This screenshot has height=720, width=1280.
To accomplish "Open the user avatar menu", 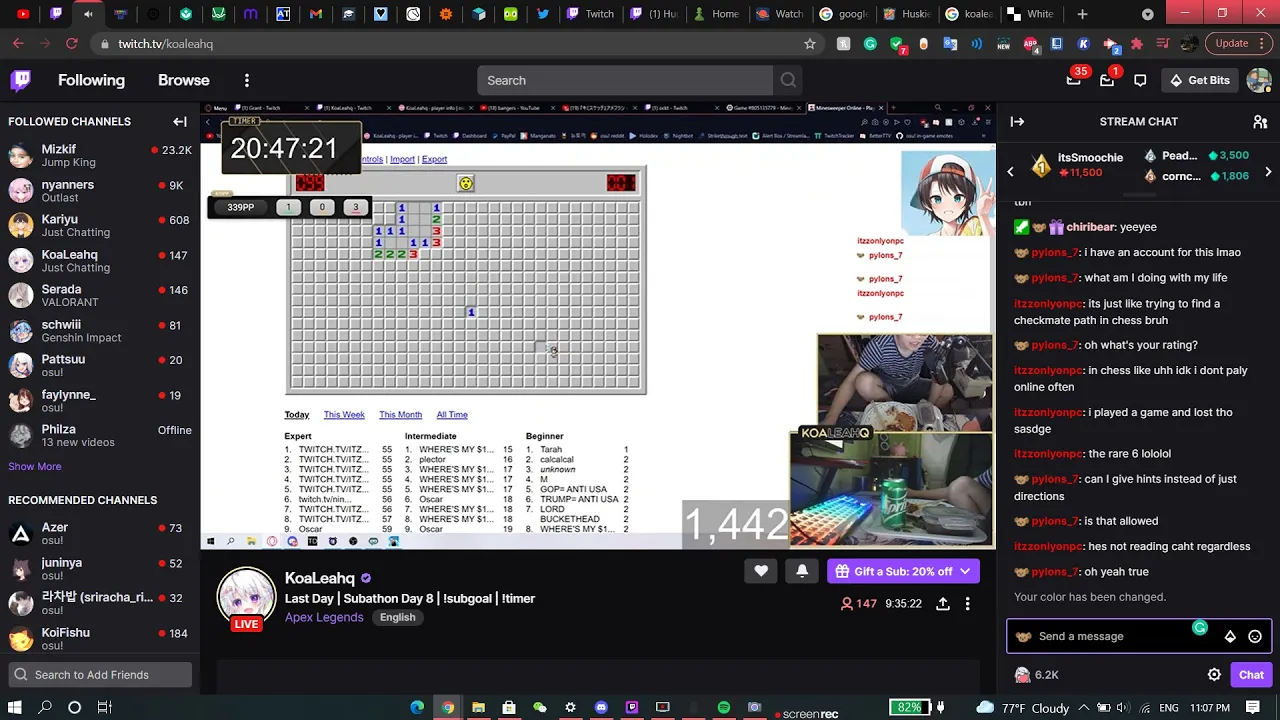I will point(1259,80).
